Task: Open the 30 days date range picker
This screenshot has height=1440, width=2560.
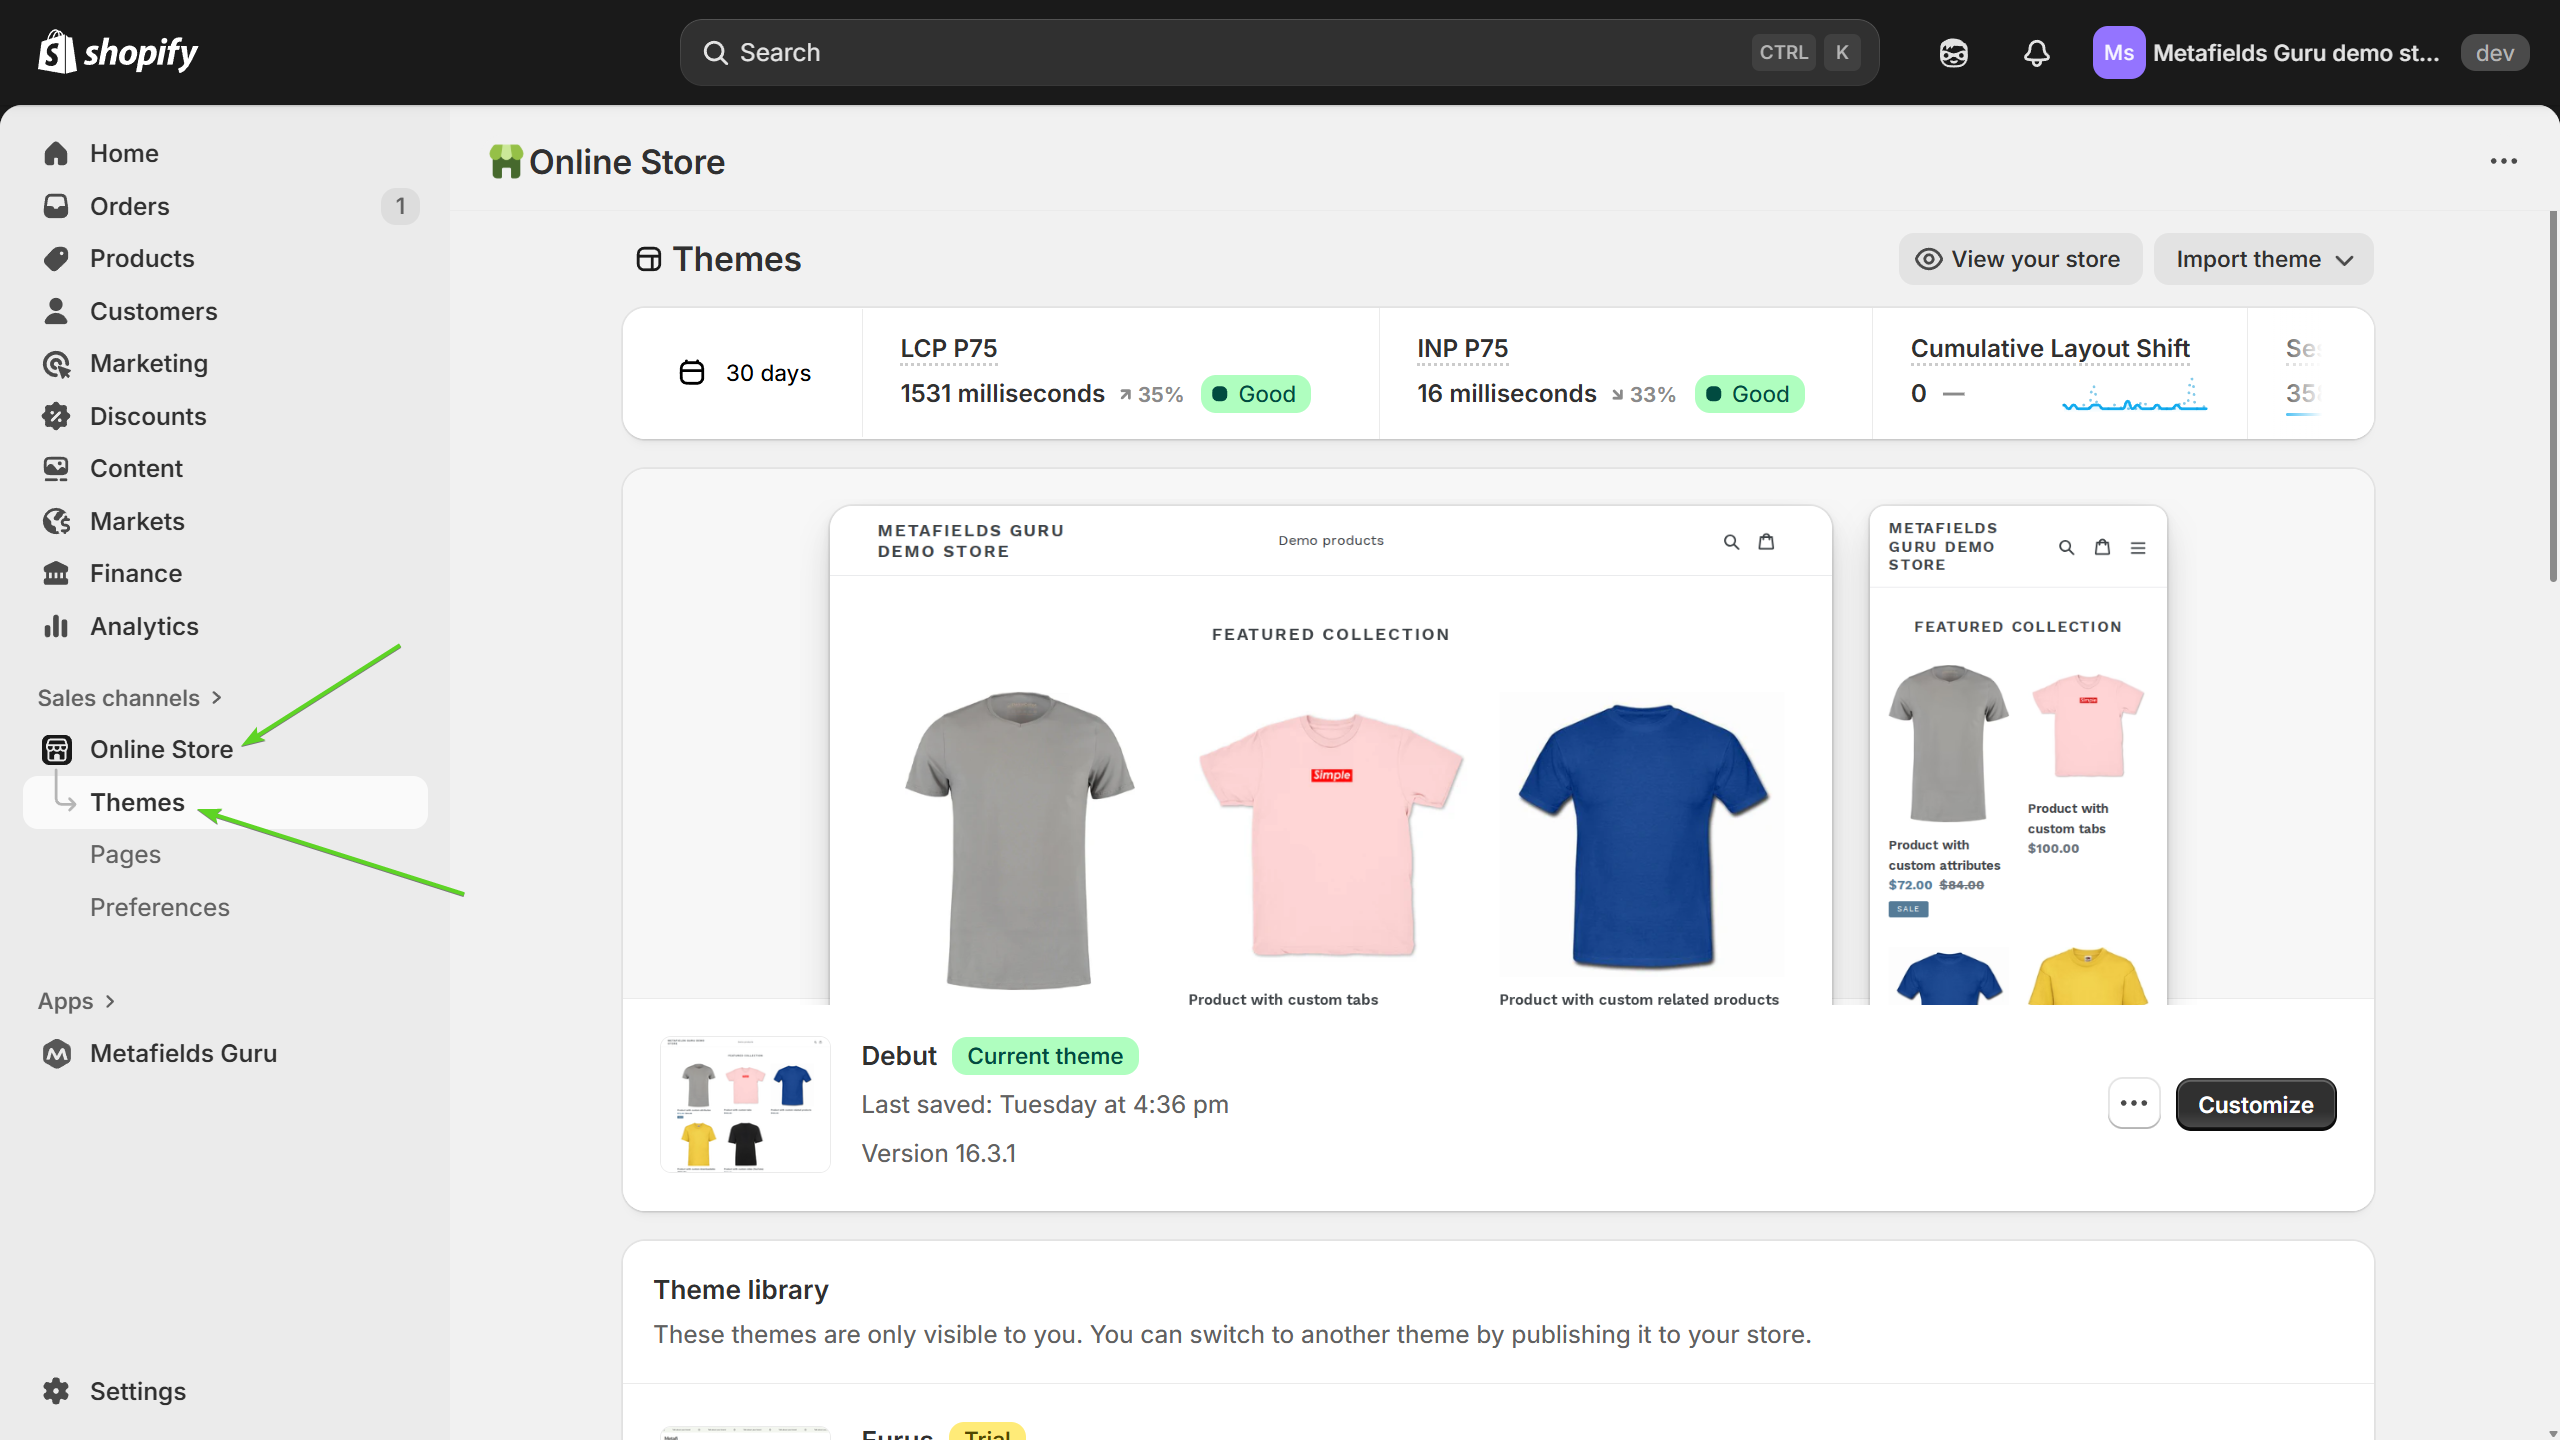Action: (746, 373)
